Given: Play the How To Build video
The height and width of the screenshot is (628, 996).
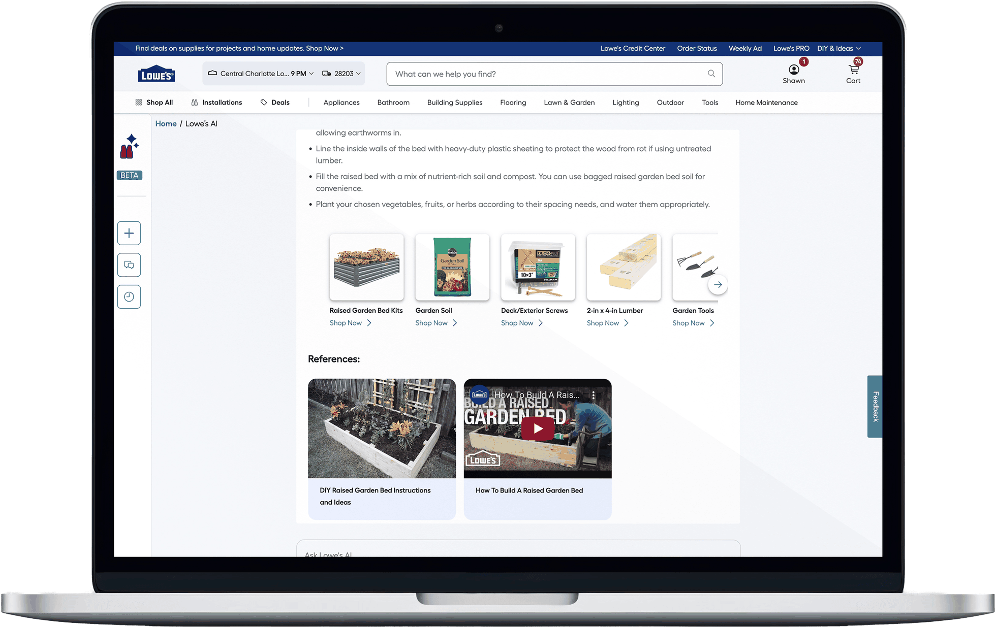Looking at the screenshot, I should pyautogui.click(x=538, y=429).
